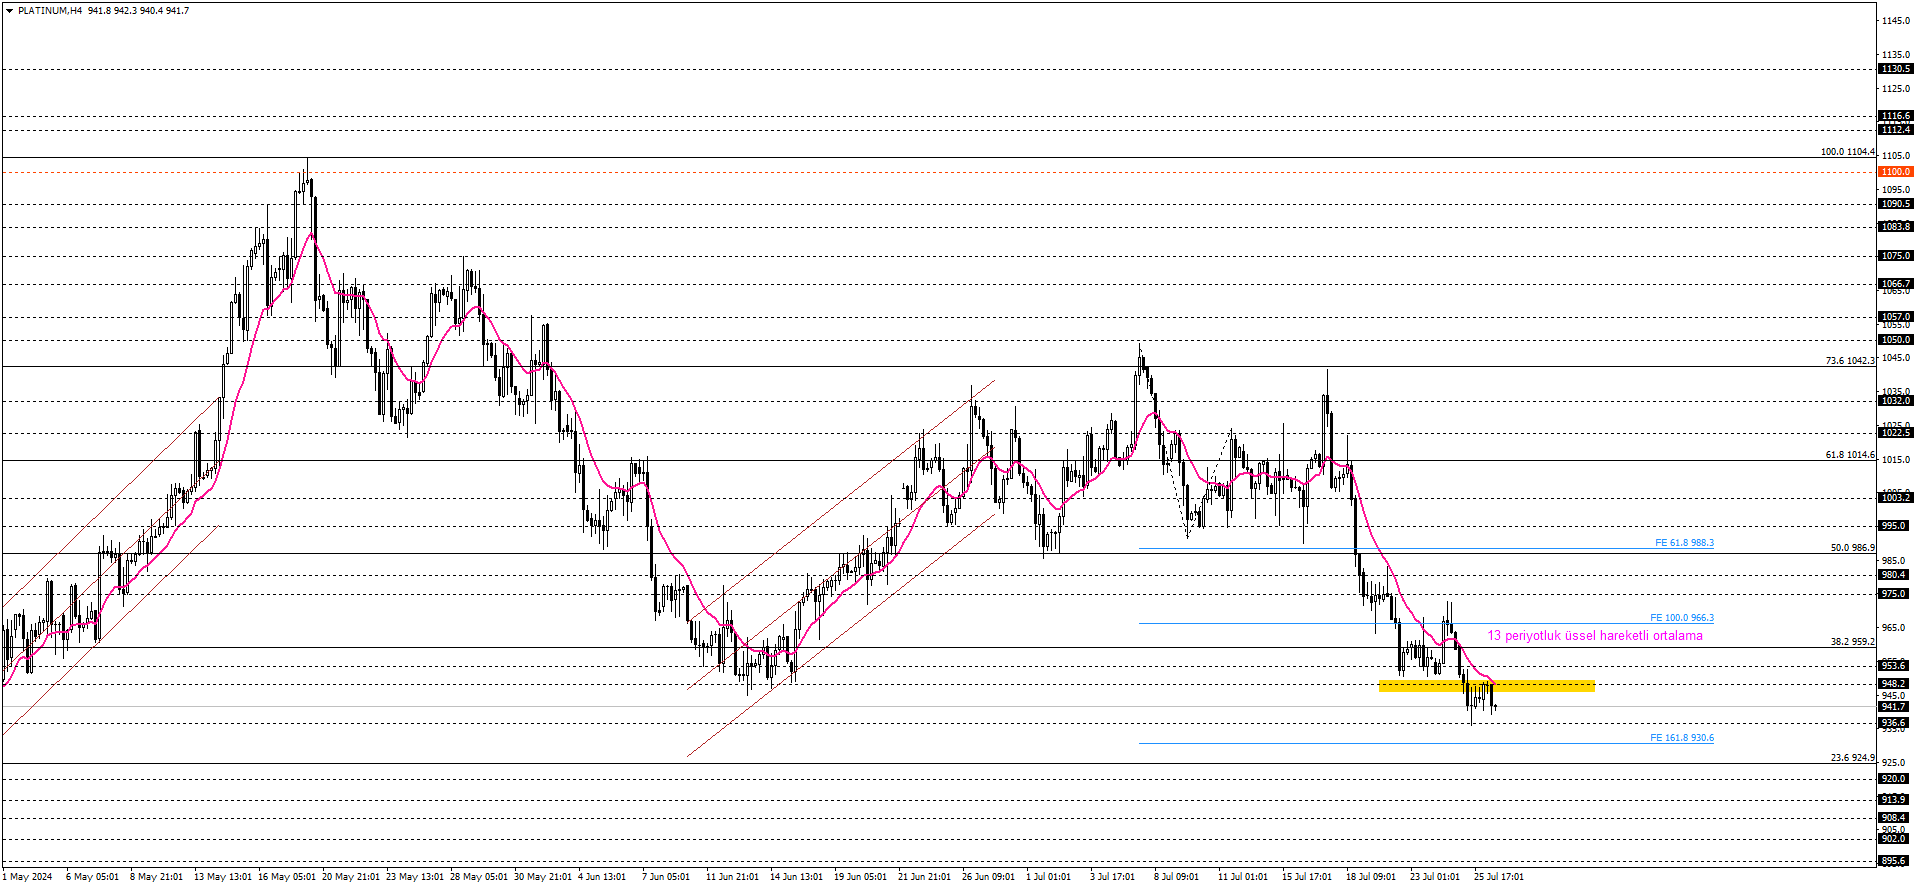Screen dimensions: 1916x888
Task: Click the 1130.5 price level tag
Action: (1896, 69)
